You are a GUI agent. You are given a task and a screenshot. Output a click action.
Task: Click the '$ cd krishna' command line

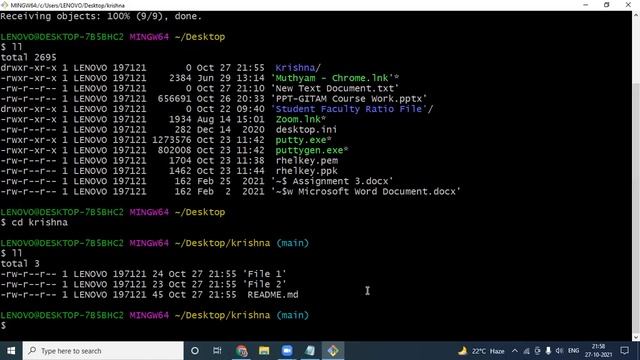click(34, 222)
